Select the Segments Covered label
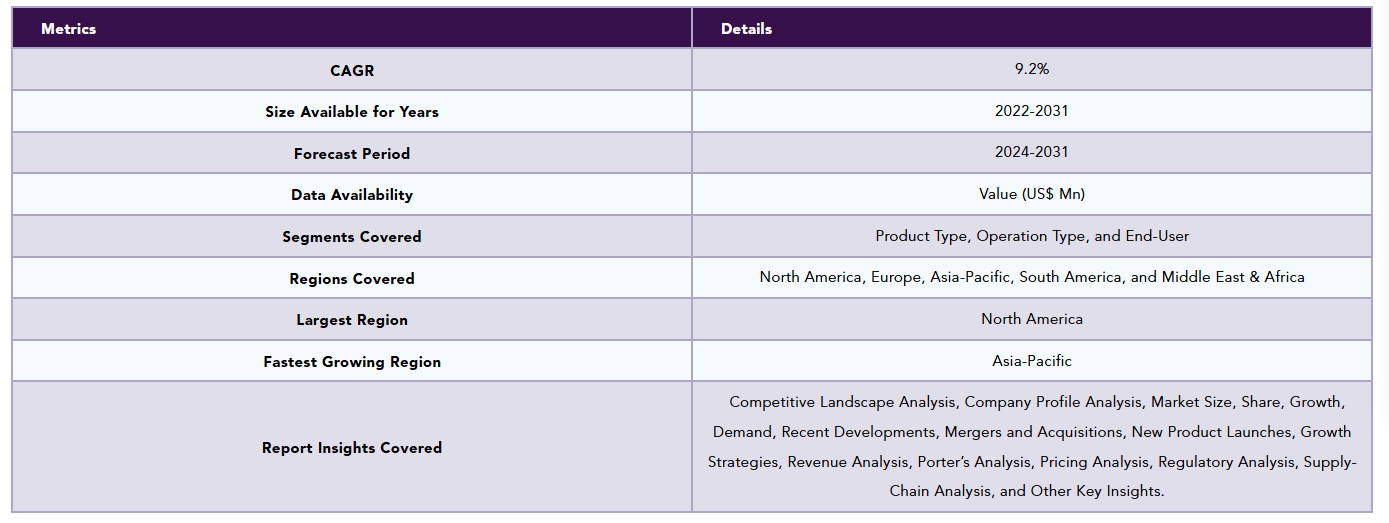The image size is (1389, 523). (x=352, y=237)
